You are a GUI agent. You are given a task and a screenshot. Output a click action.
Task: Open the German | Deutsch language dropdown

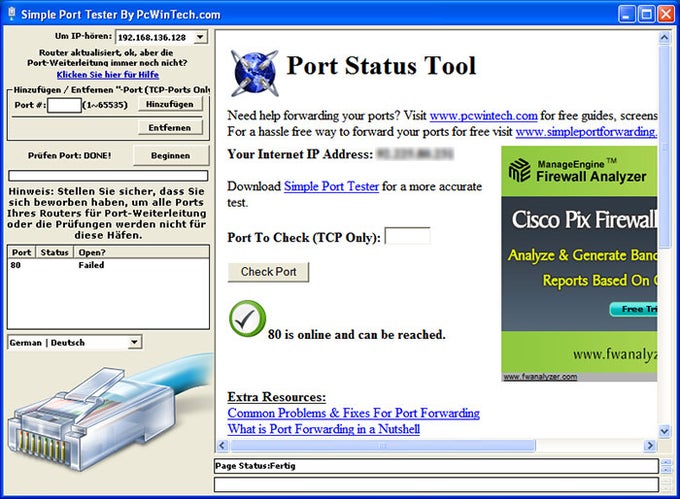tap(134, 342)
